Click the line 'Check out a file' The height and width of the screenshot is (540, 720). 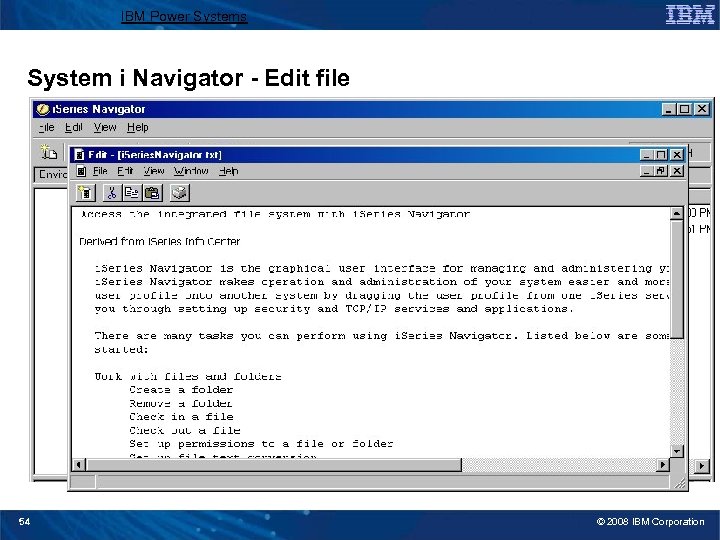click(185, 431)
